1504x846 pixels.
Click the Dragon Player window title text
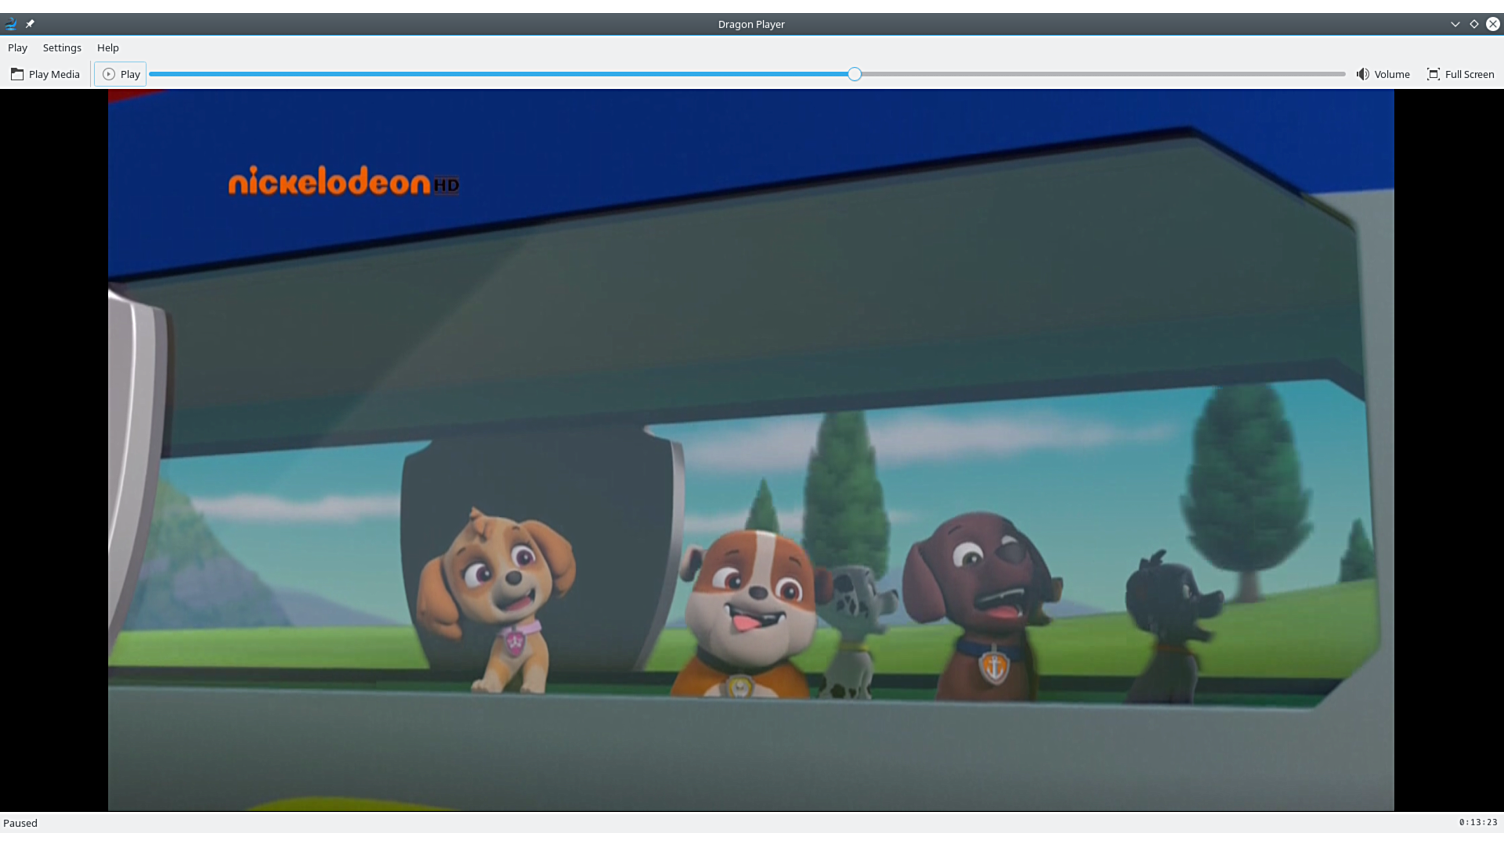click(751, 24)
